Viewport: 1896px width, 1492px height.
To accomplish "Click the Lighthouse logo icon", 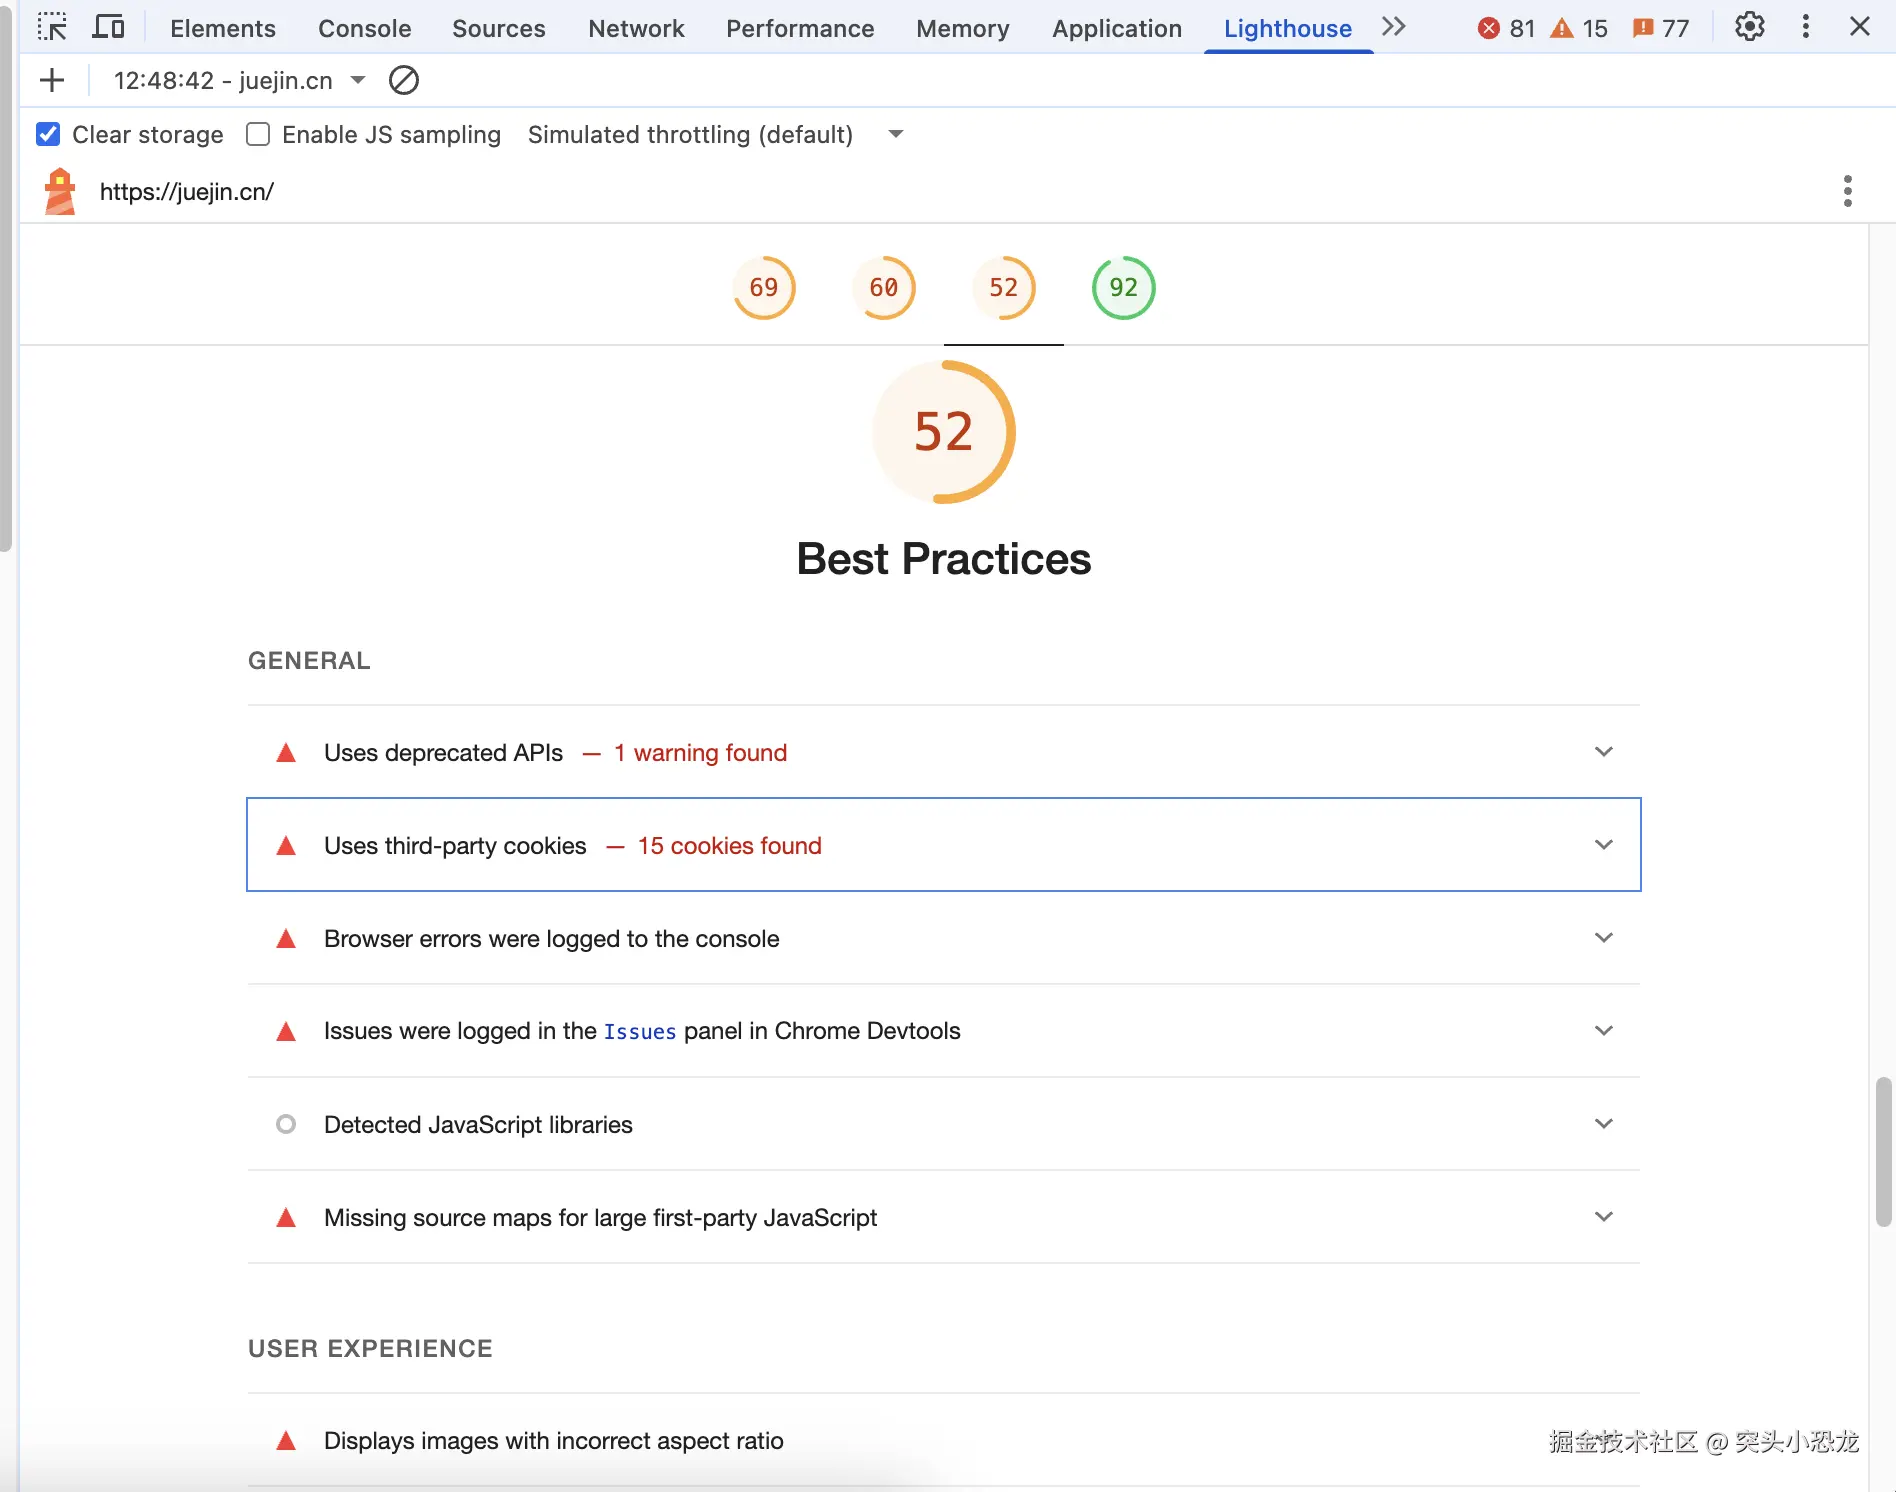I will click(x=60, y=191).
